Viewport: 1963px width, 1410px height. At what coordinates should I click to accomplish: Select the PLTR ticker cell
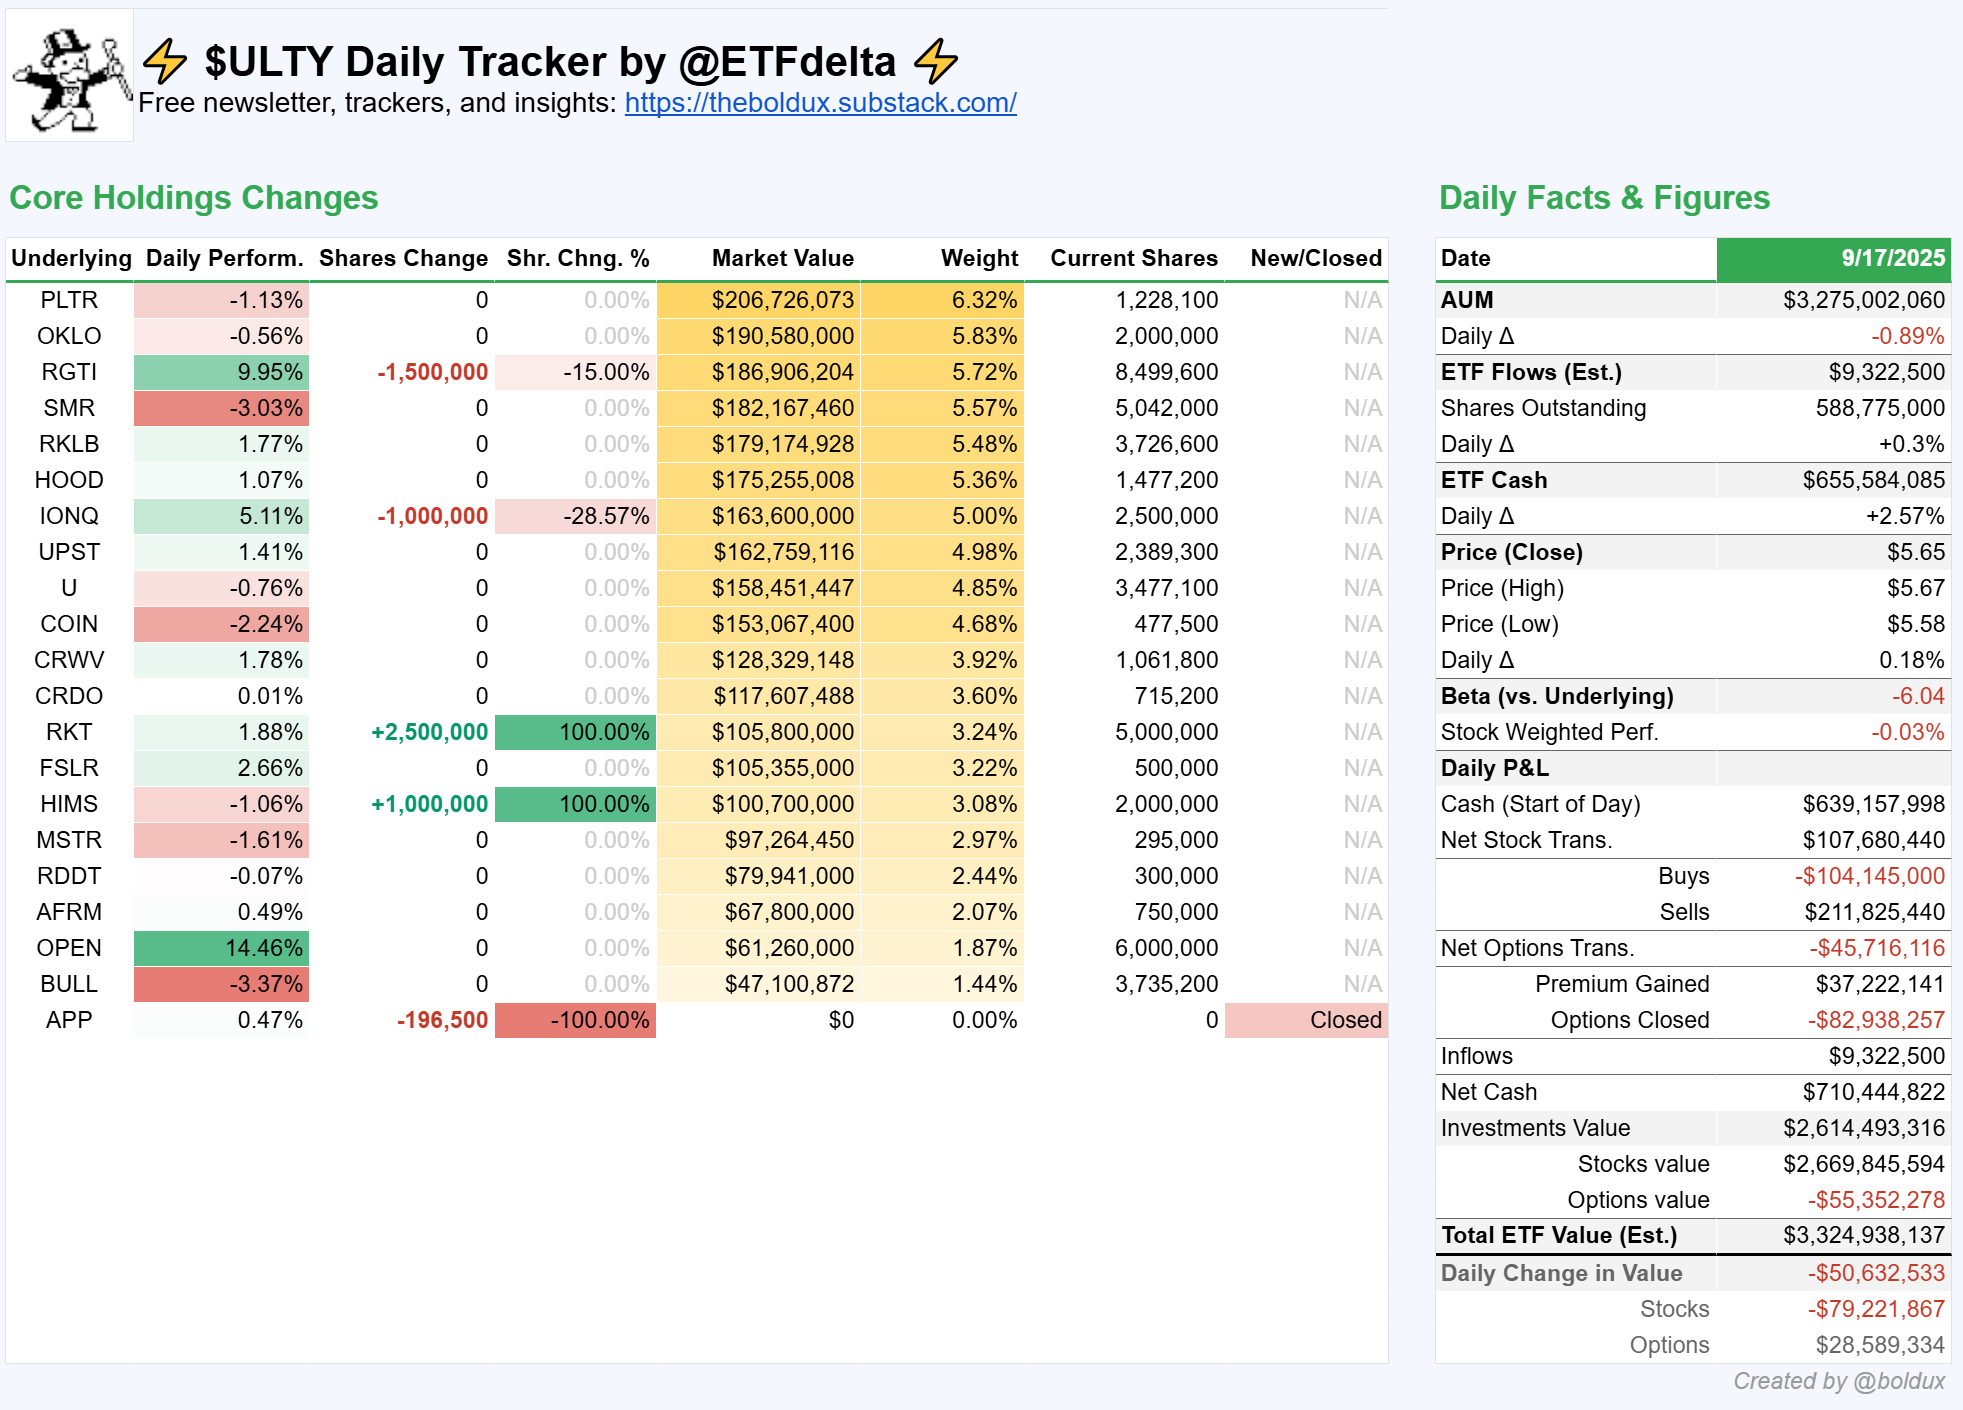pos(69,300)
